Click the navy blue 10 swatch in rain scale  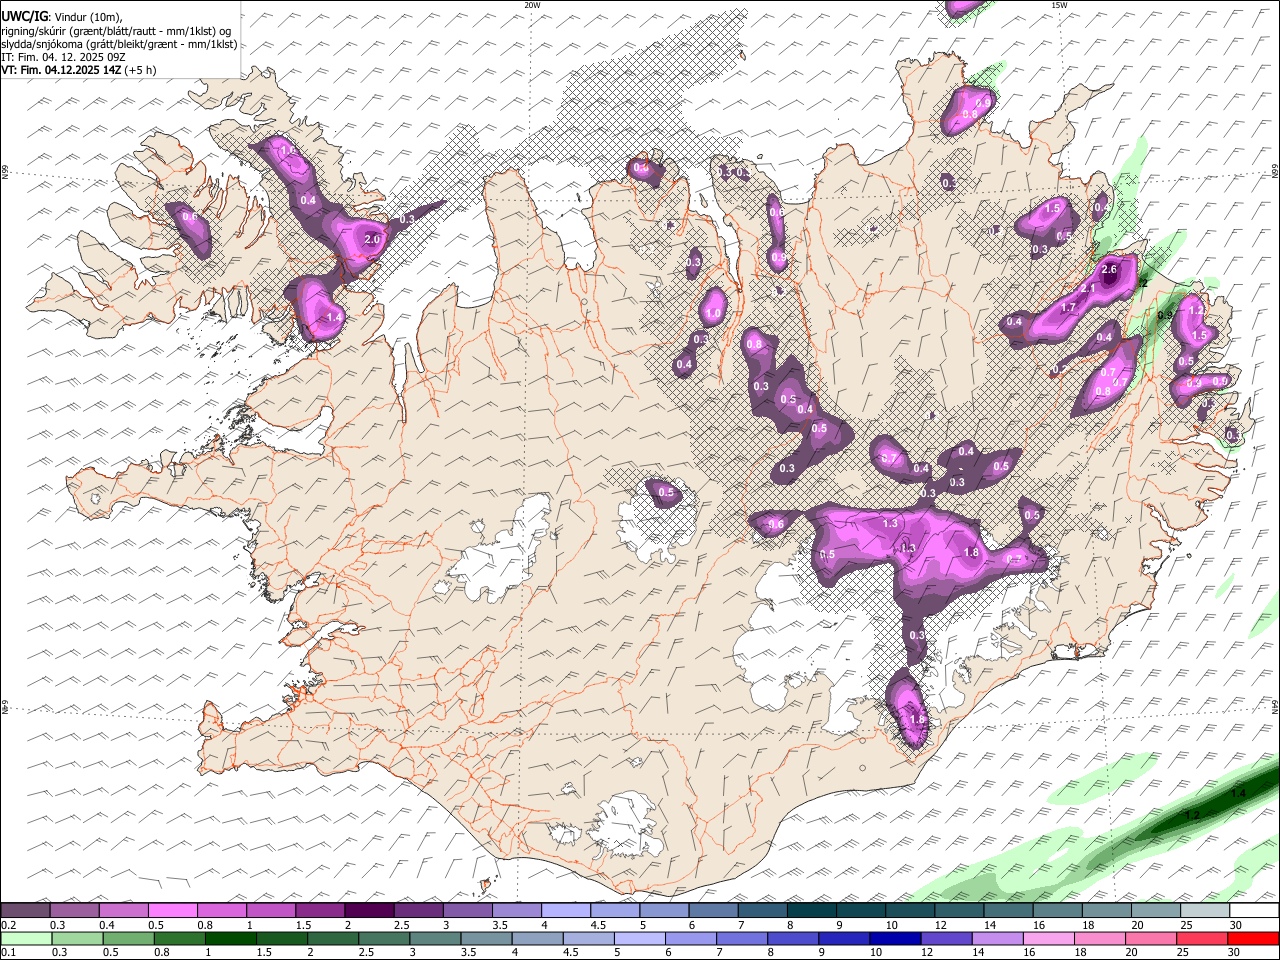click(895, 938)
